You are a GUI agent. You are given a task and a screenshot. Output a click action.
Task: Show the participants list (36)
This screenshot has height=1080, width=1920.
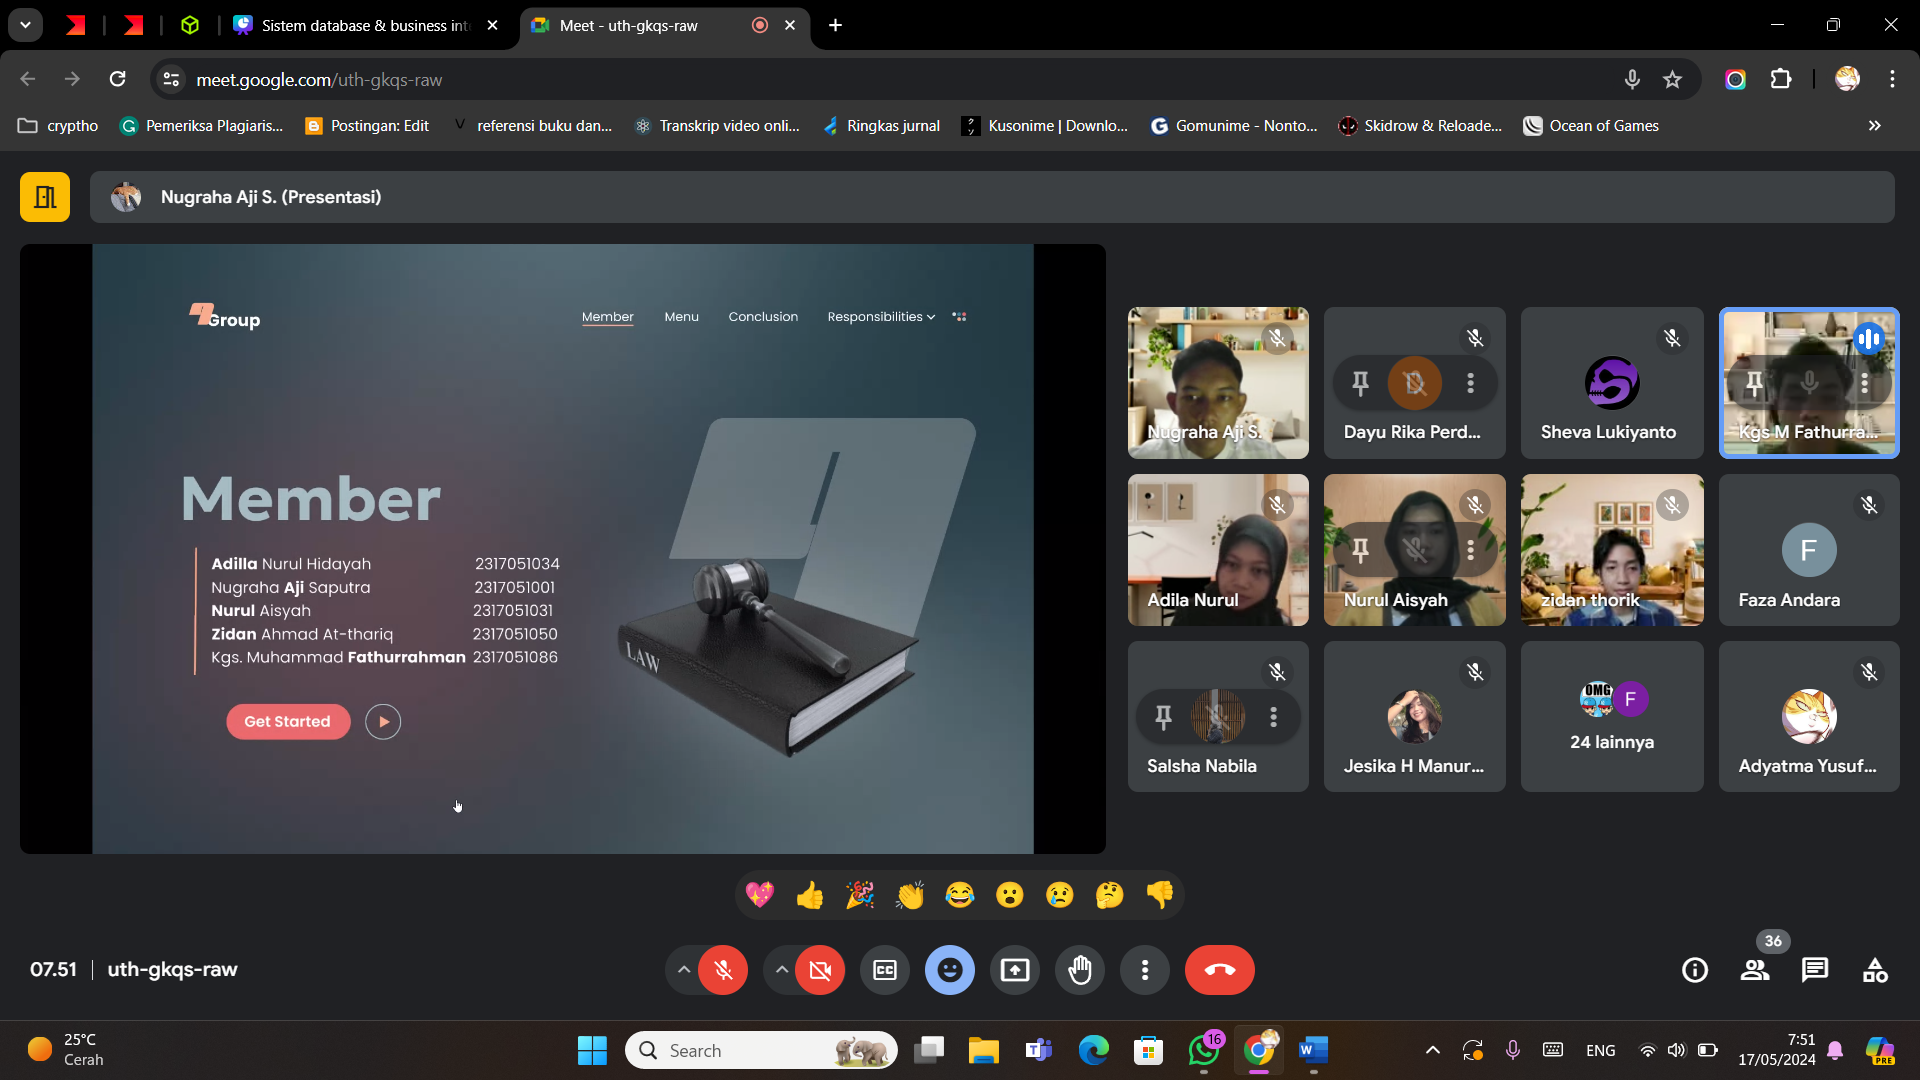1755,970
